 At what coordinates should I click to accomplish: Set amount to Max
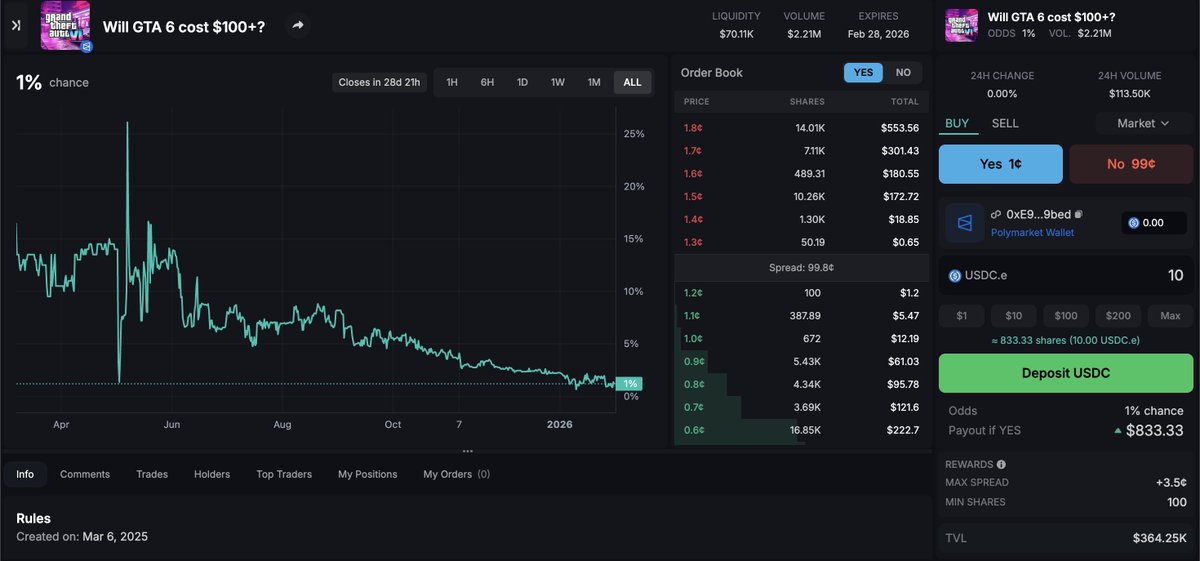pos(1170,316)
